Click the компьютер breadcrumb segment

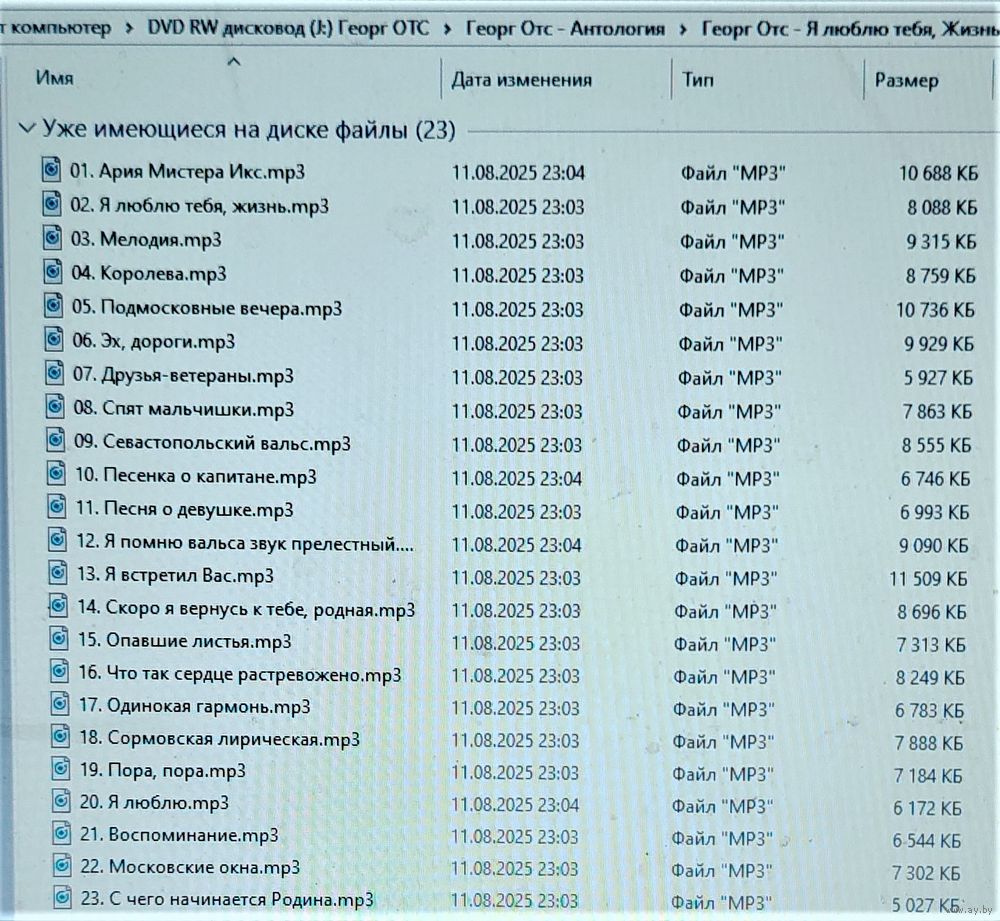[x=59, y=27]
